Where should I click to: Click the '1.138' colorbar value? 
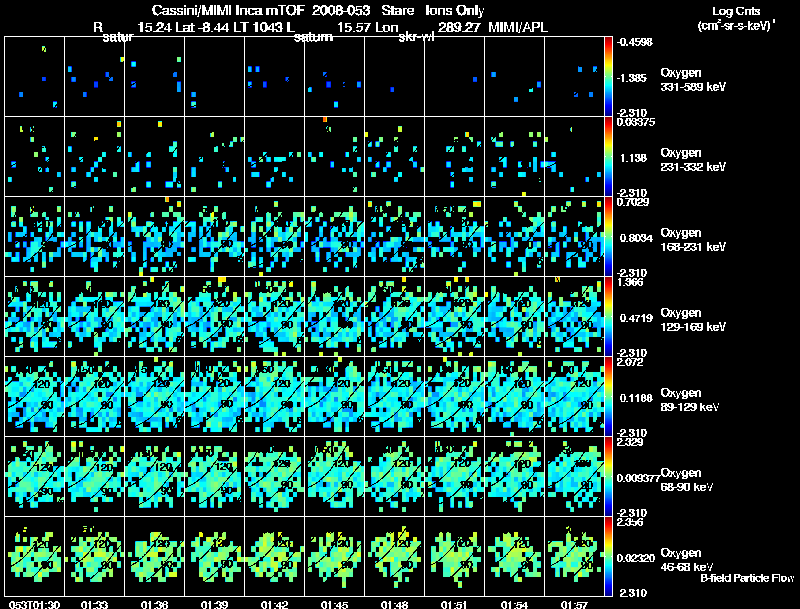click(x=633, y=158)
